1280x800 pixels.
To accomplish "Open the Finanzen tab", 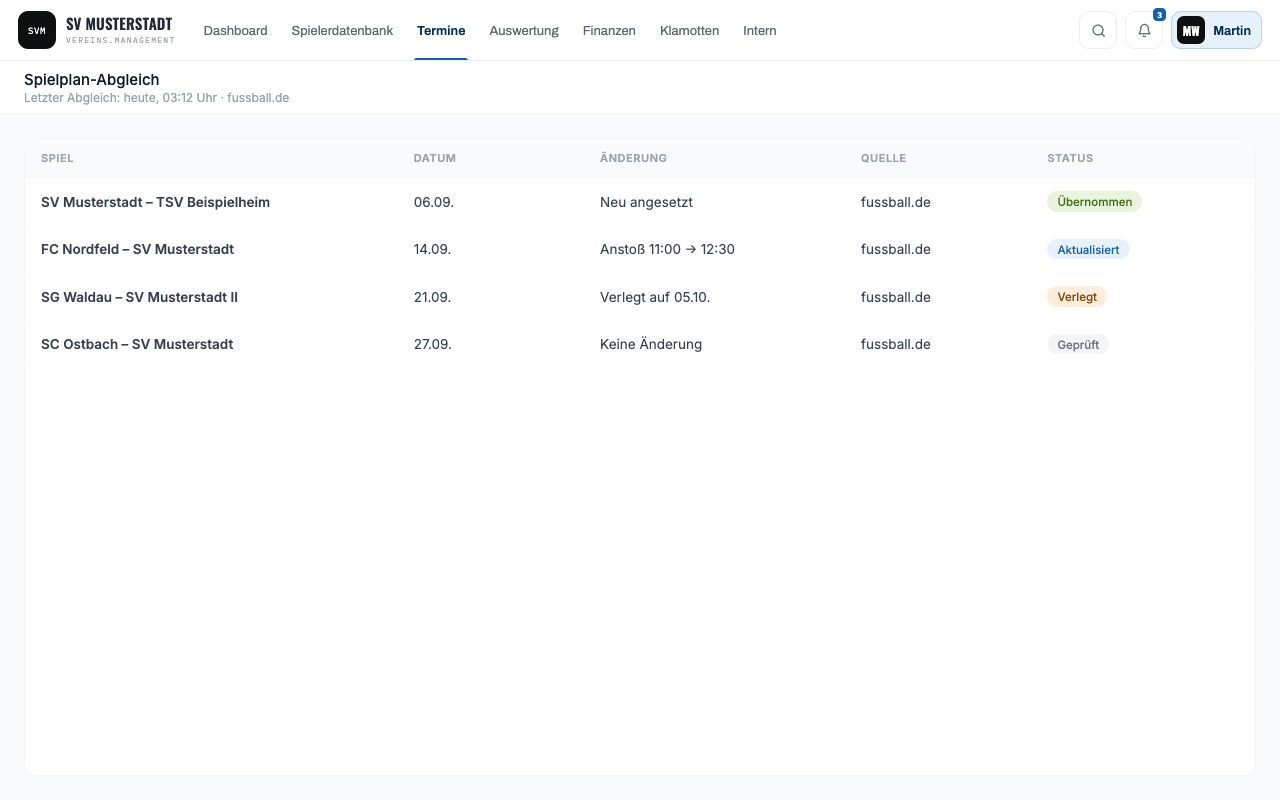I will (x=609, y=30).
